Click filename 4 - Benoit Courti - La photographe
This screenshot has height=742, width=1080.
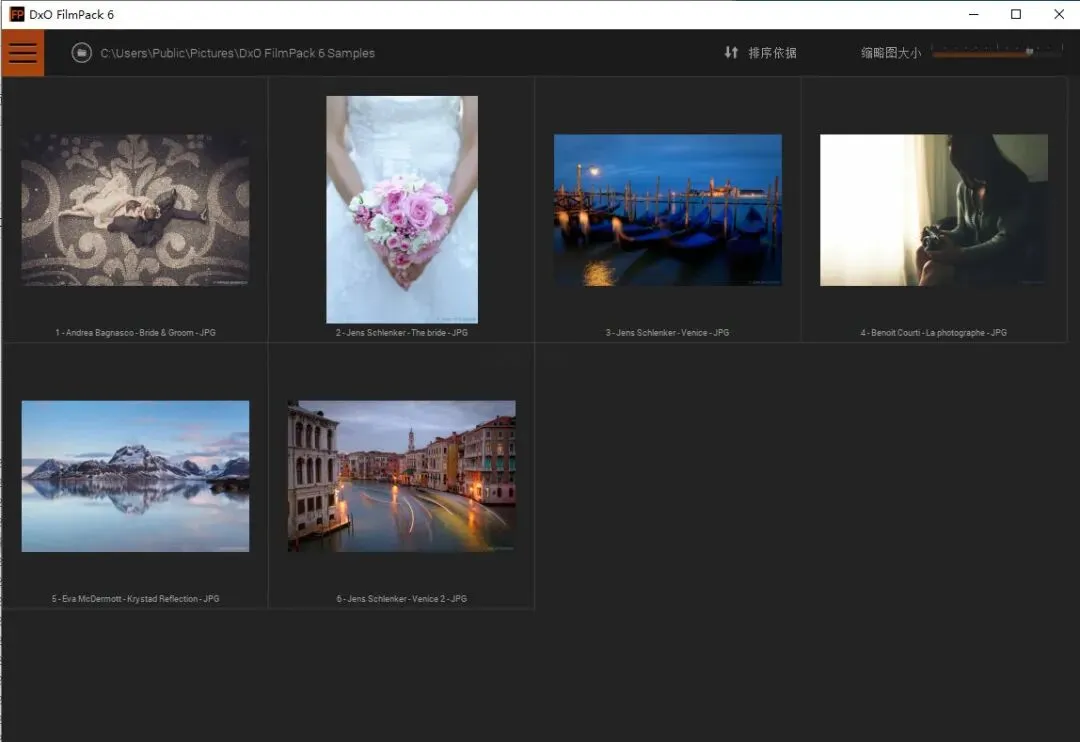click(x=933, y=333)
